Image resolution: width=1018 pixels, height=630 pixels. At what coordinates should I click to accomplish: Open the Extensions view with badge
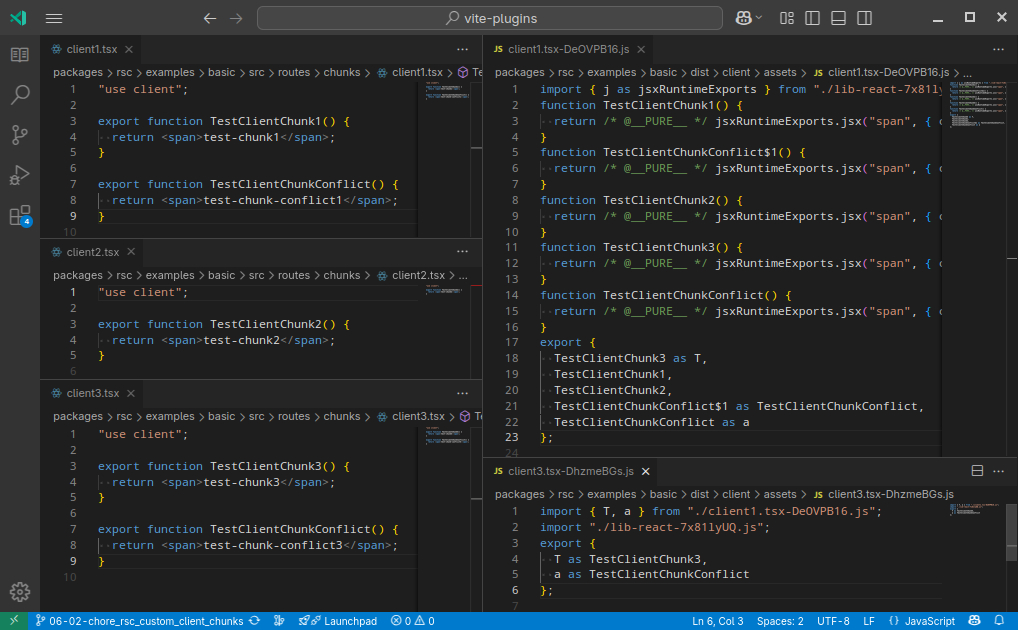pos(20,215)
